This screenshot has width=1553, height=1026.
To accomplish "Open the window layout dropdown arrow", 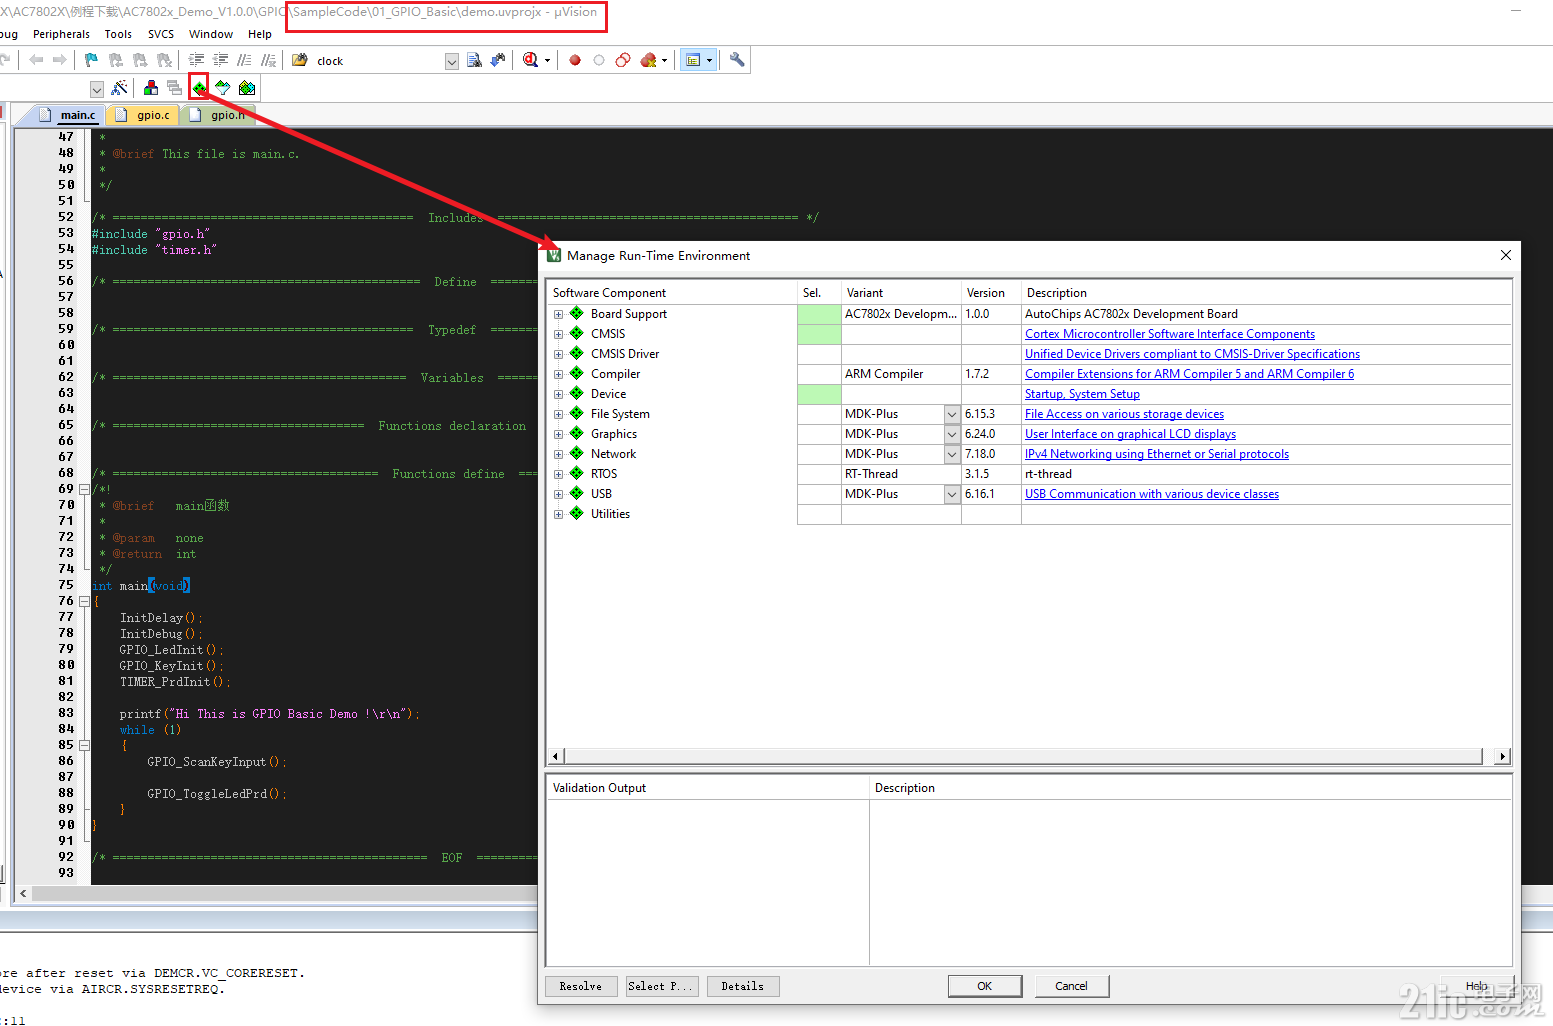I will [x=710, y=60].
